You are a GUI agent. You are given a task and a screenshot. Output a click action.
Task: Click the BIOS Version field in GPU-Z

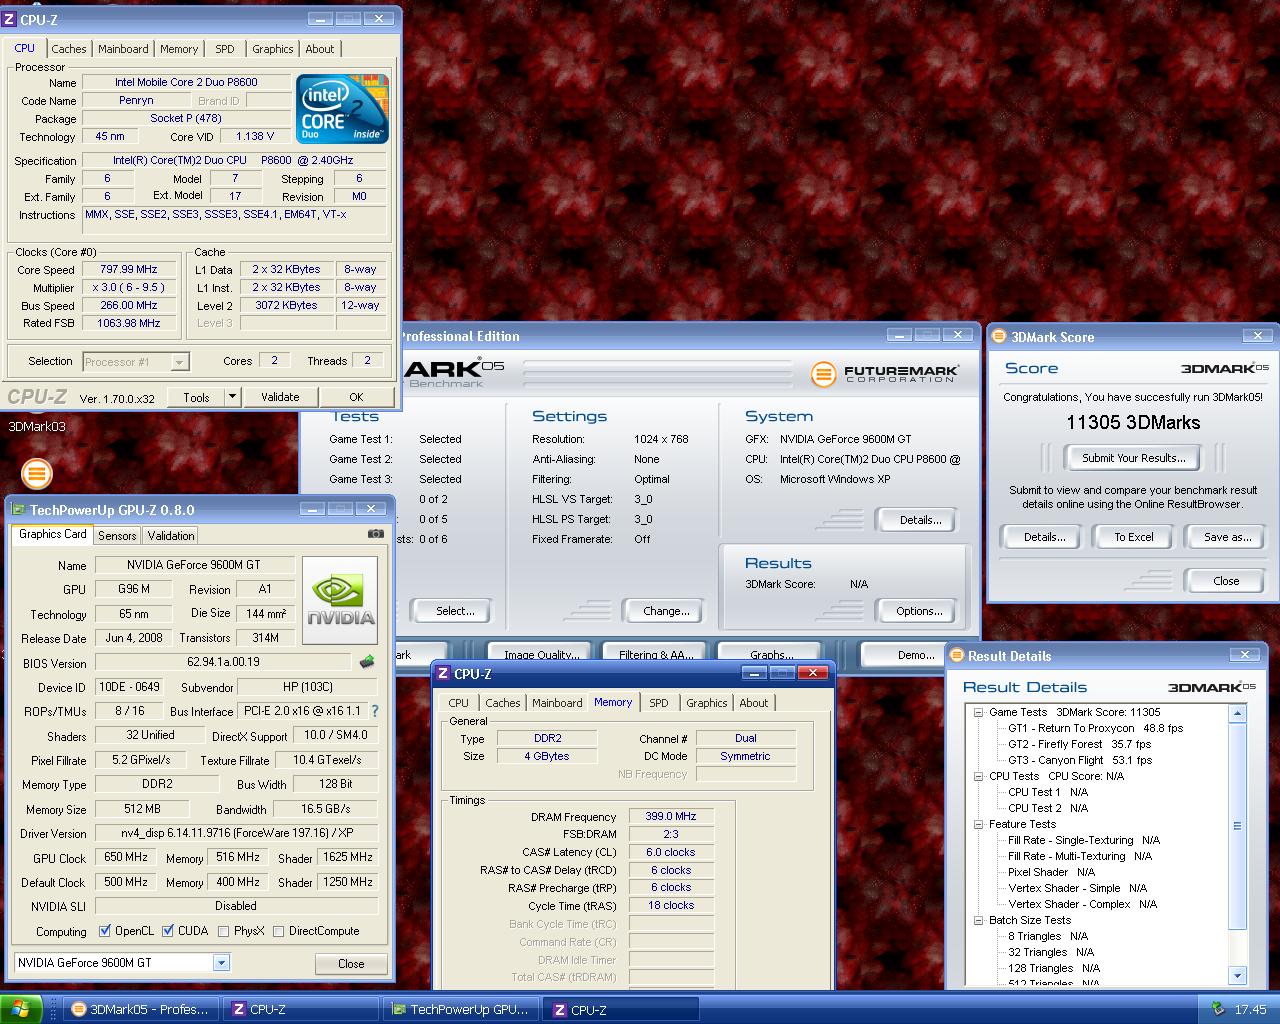(x=223, y=662)
